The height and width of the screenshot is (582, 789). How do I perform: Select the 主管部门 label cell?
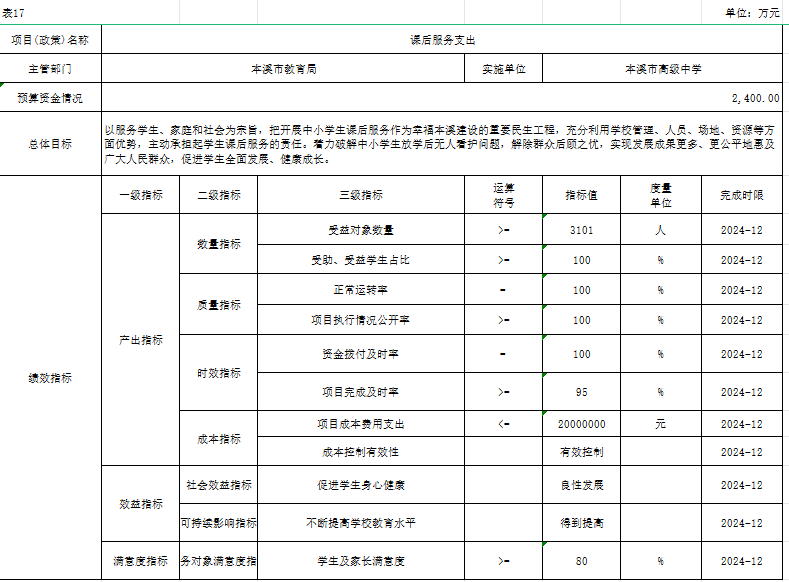pos(50,68)
